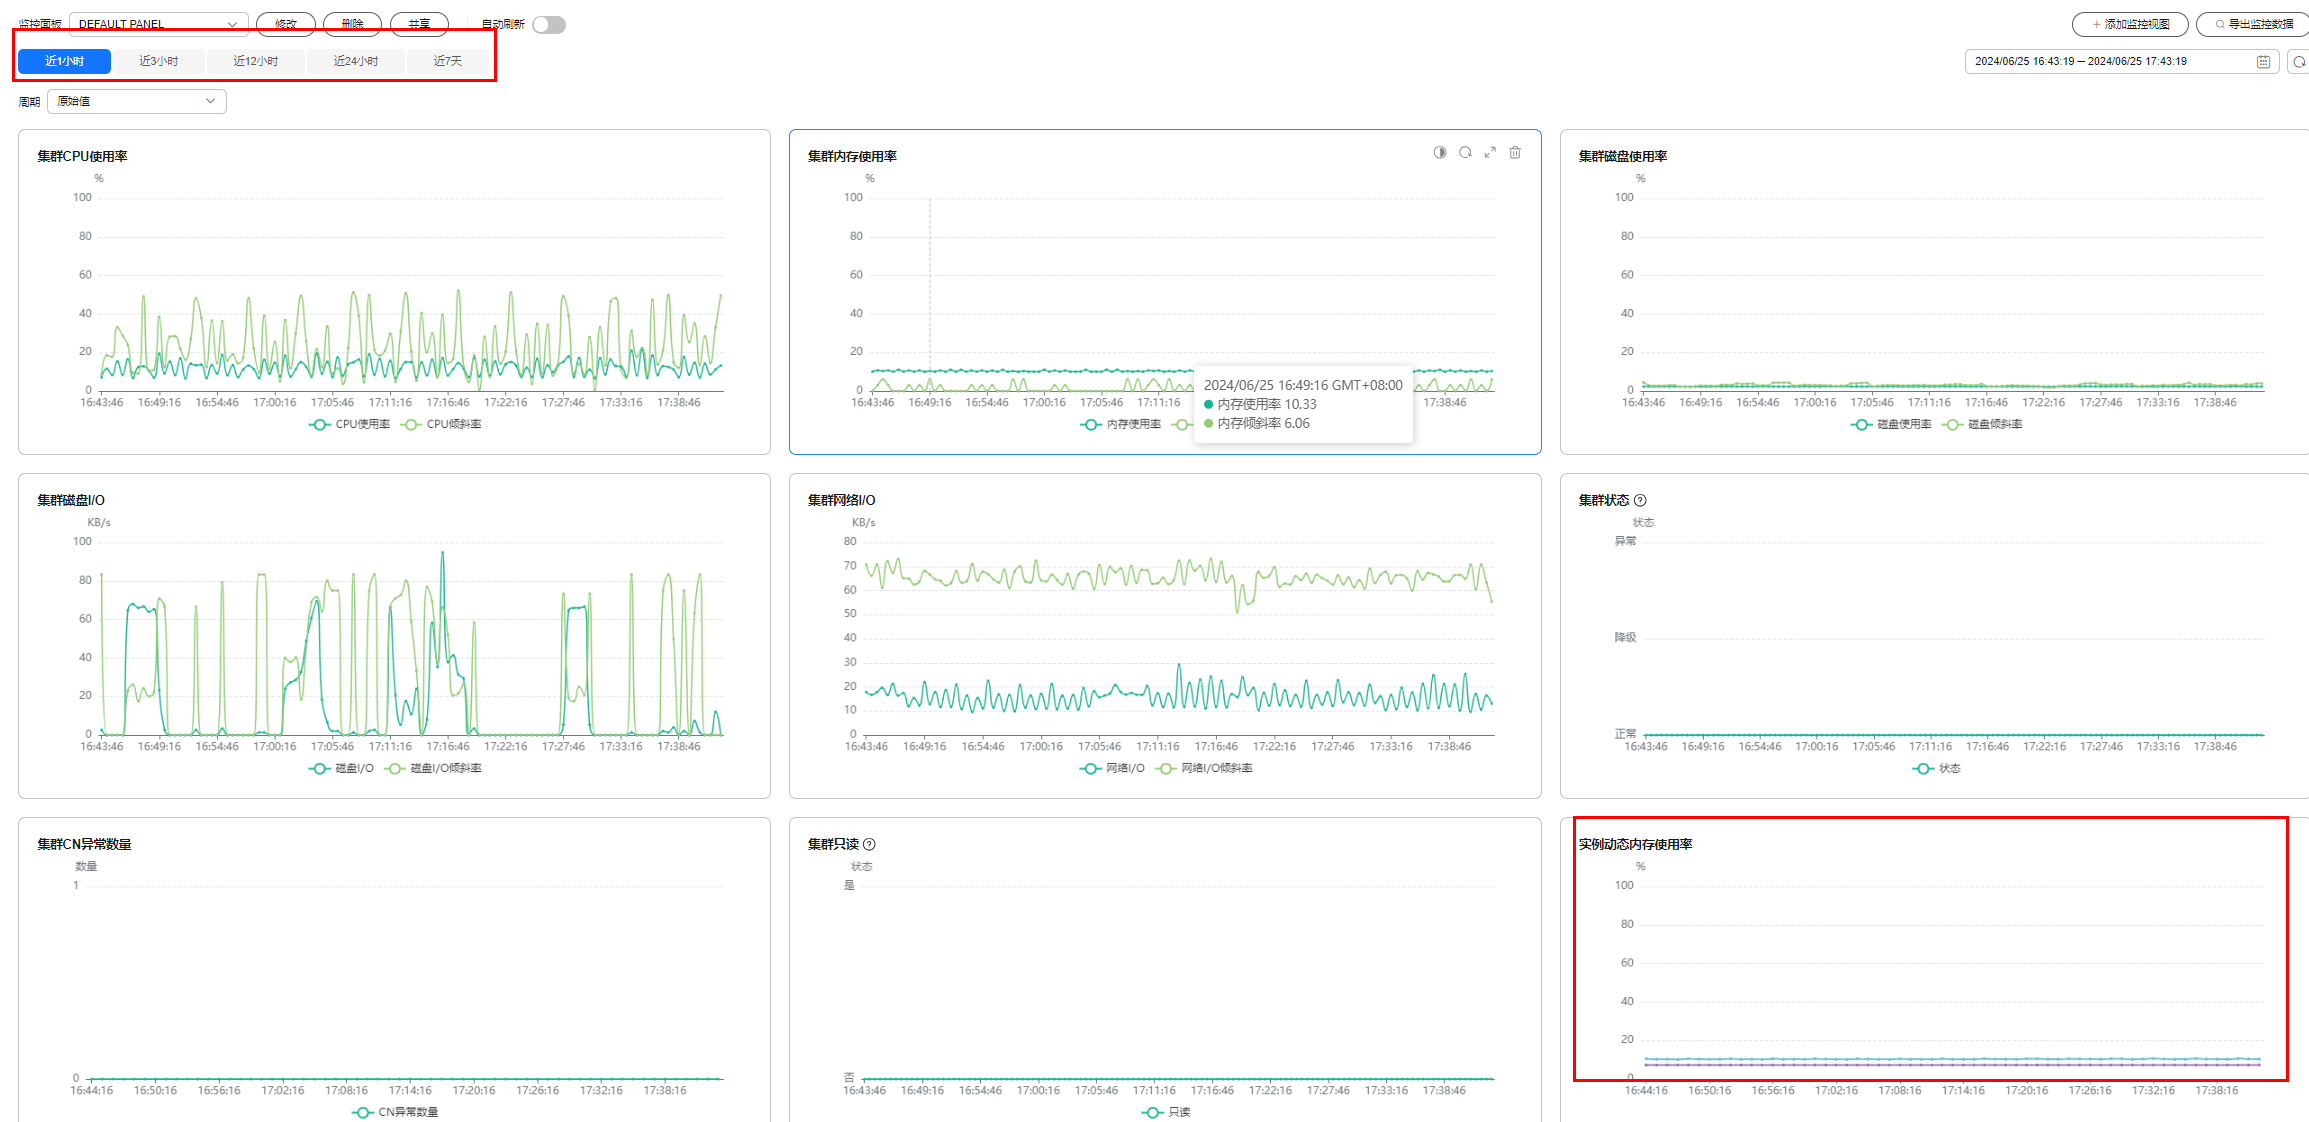Expand 集群内存使用率 chart to fullscreen

click(x=1490, y=152)
